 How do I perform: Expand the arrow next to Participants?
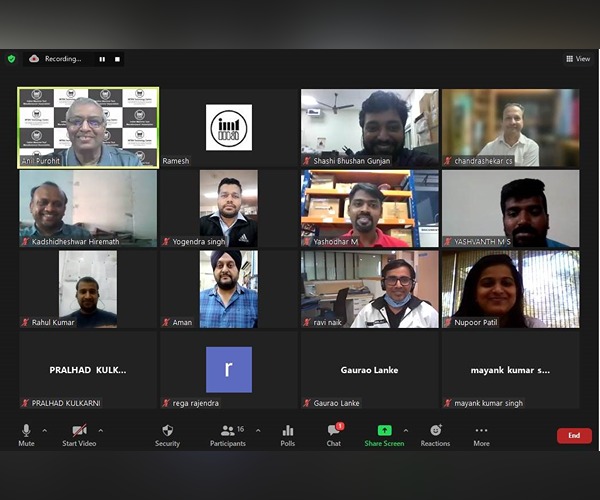coord(258,430)
